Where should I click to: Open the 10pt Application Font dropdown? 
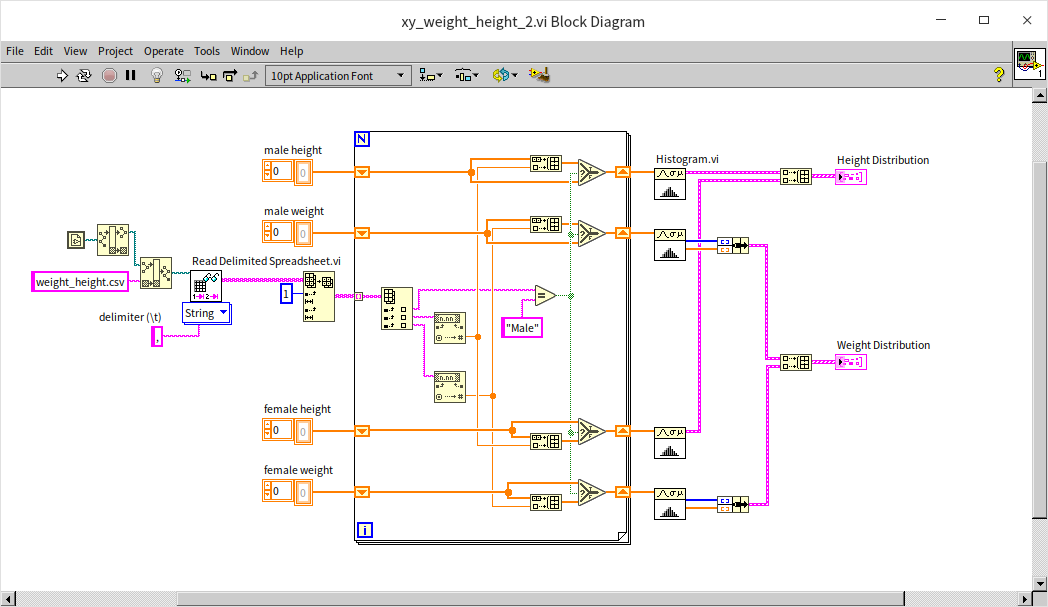[338, 75]
